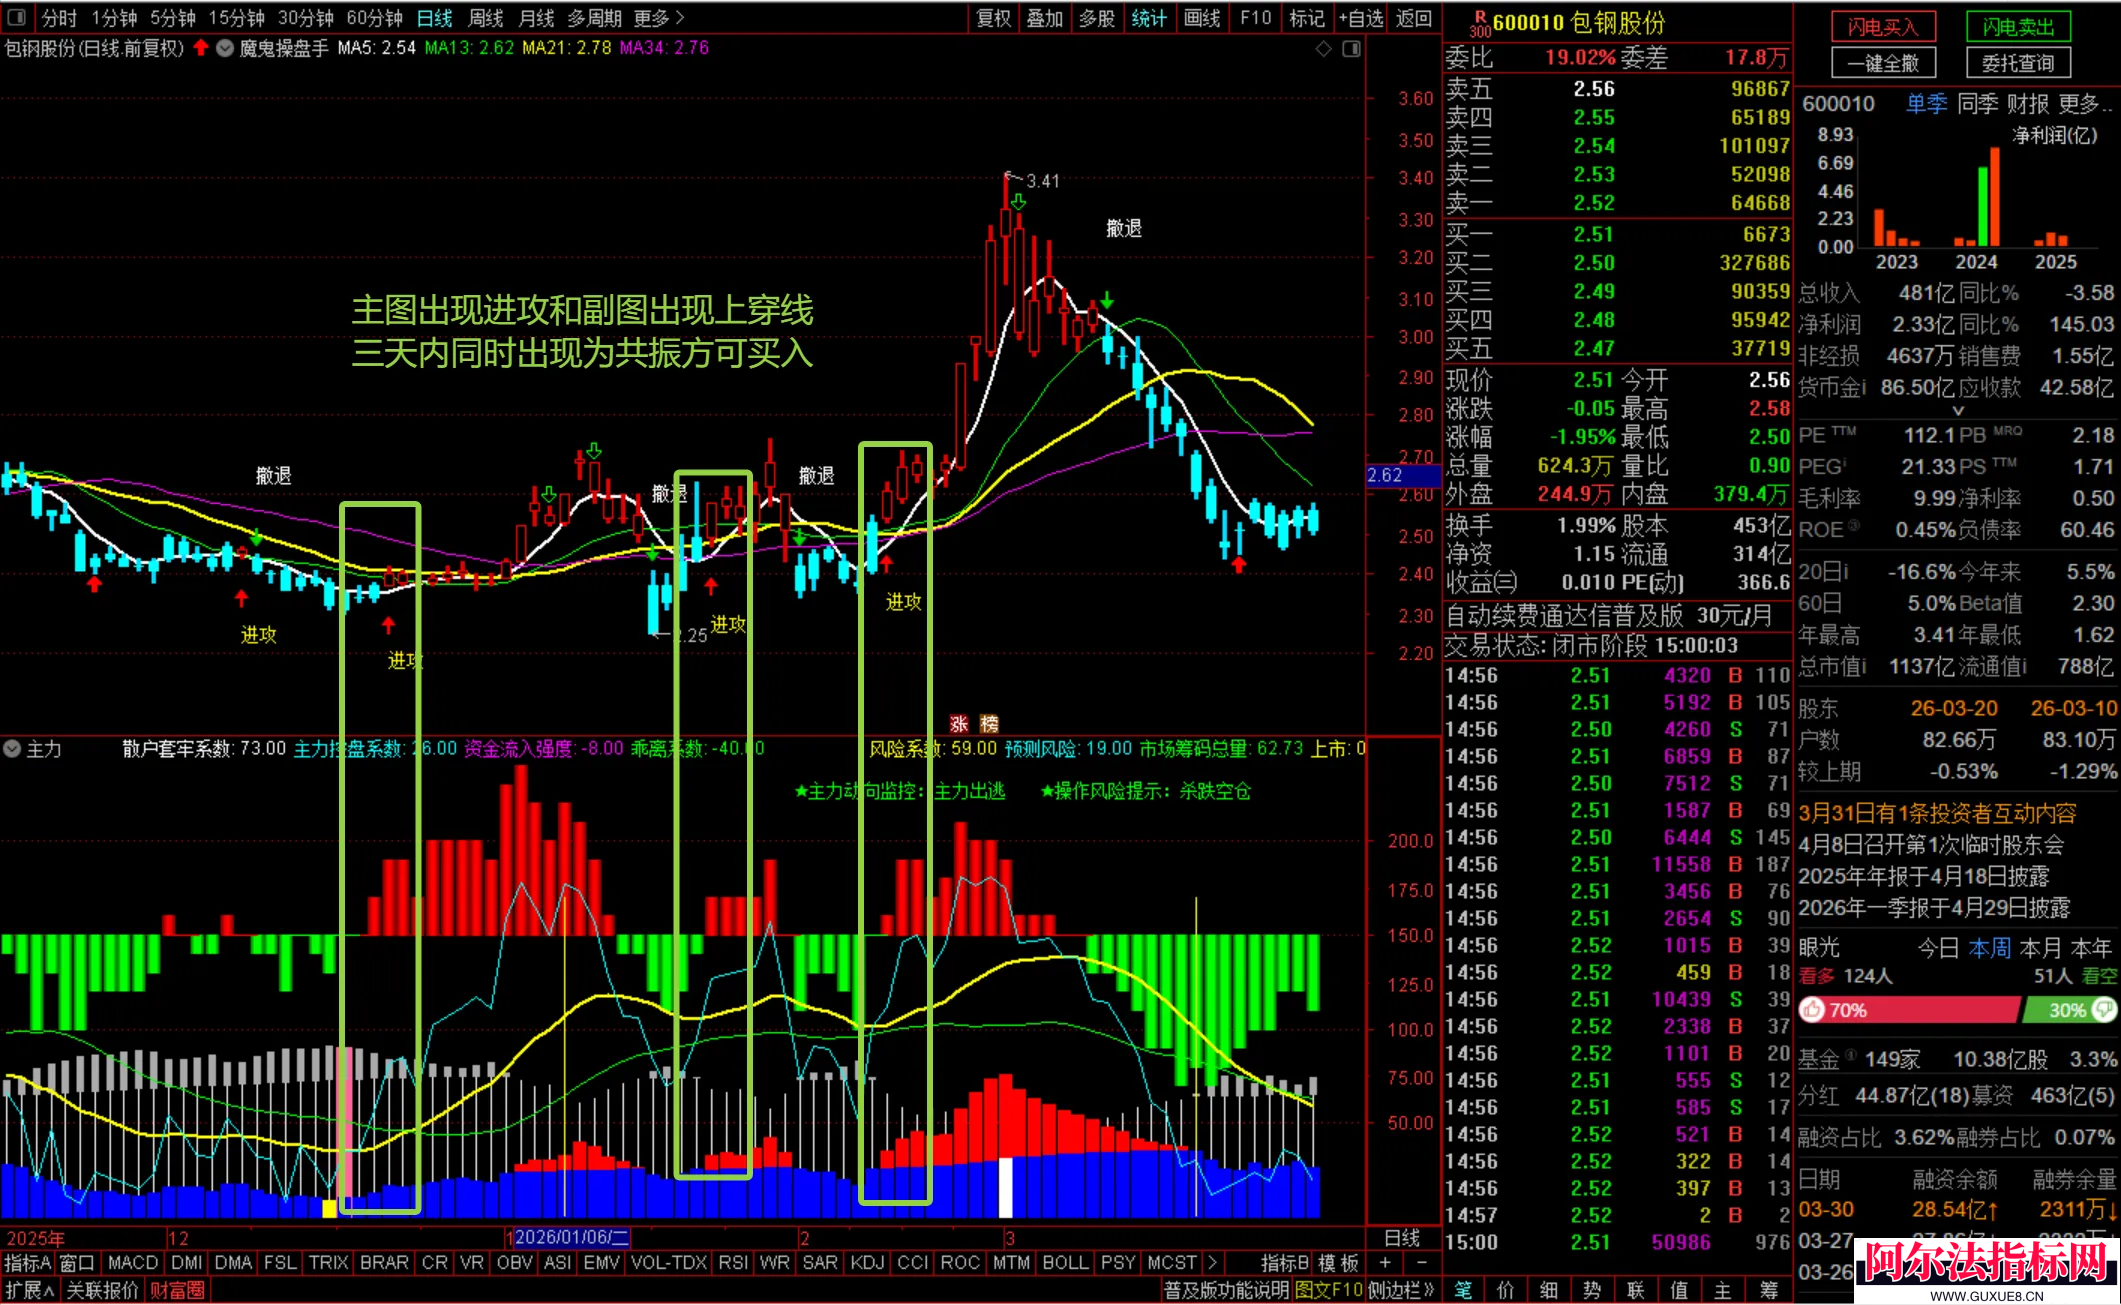Expand the 更多 periods menu
This screenshot has width=2121, height=1305.
tap(659, 18)
